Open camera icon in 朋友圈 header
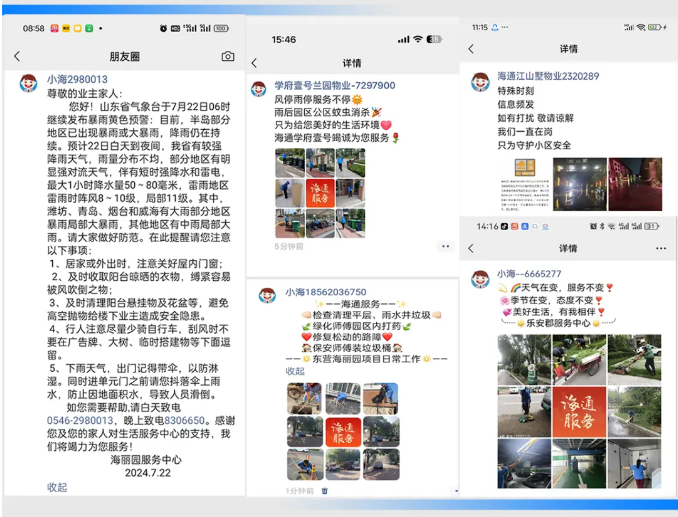Viewport: 678px width, 517px height. pos(228,56)
